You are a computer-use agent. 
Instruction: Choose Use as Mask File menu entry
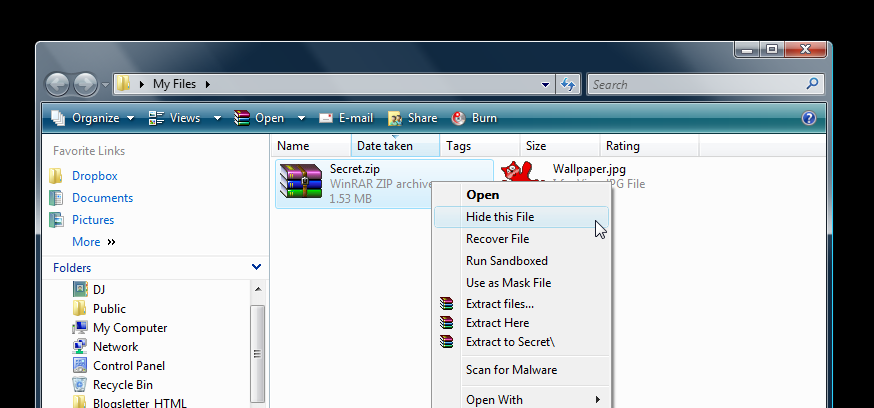[521, 283]
